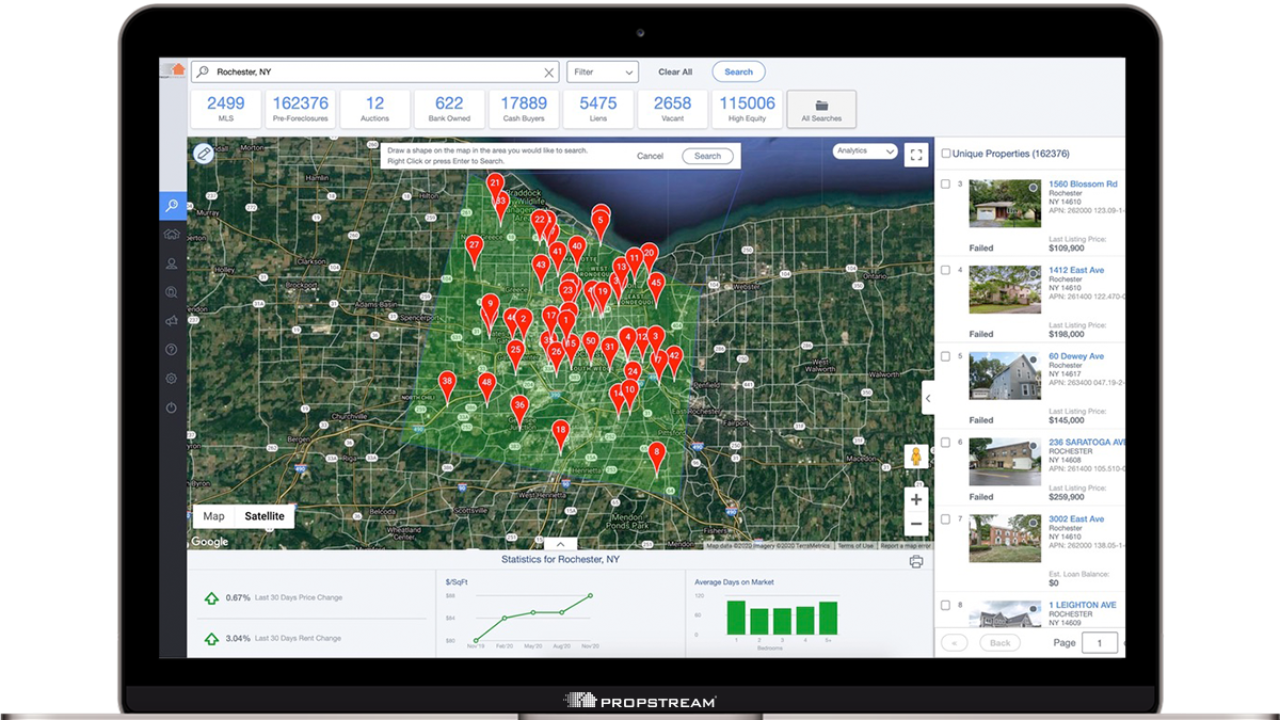Viewport: 1280px width, 720px height.
Task: Clear the Rochester, NY search text with X
Action: coord(549,72)
